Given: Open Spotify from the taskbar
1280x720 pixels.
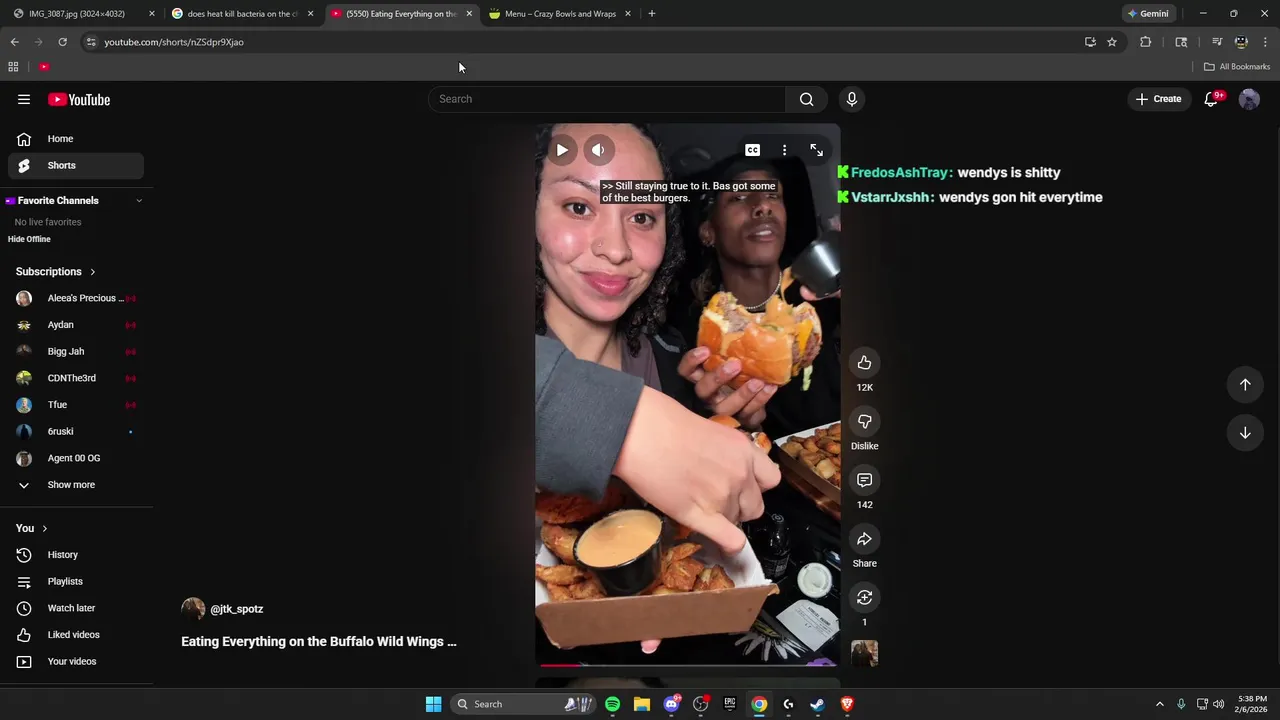Looking at the screenshot, I should pos(613,704).
